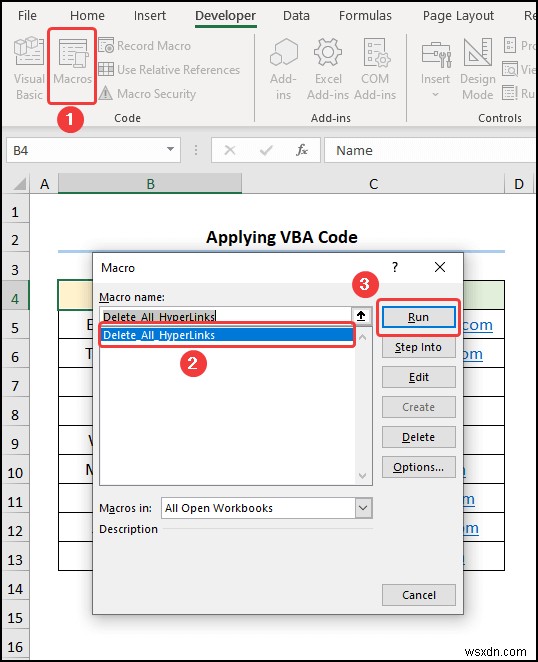Click the Run Dialog icon
Image resolution: width=538 pixels, height=662 pixels.
[x=510, y=93]
